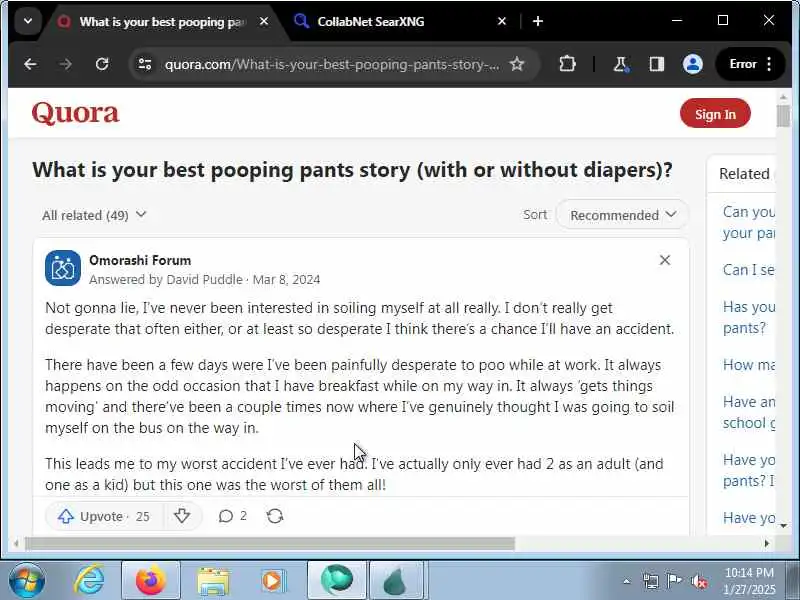Open the related question starting 'Has you'
Image resolution: width=800 pixels, height=600 pixels.
click(748, 317)
